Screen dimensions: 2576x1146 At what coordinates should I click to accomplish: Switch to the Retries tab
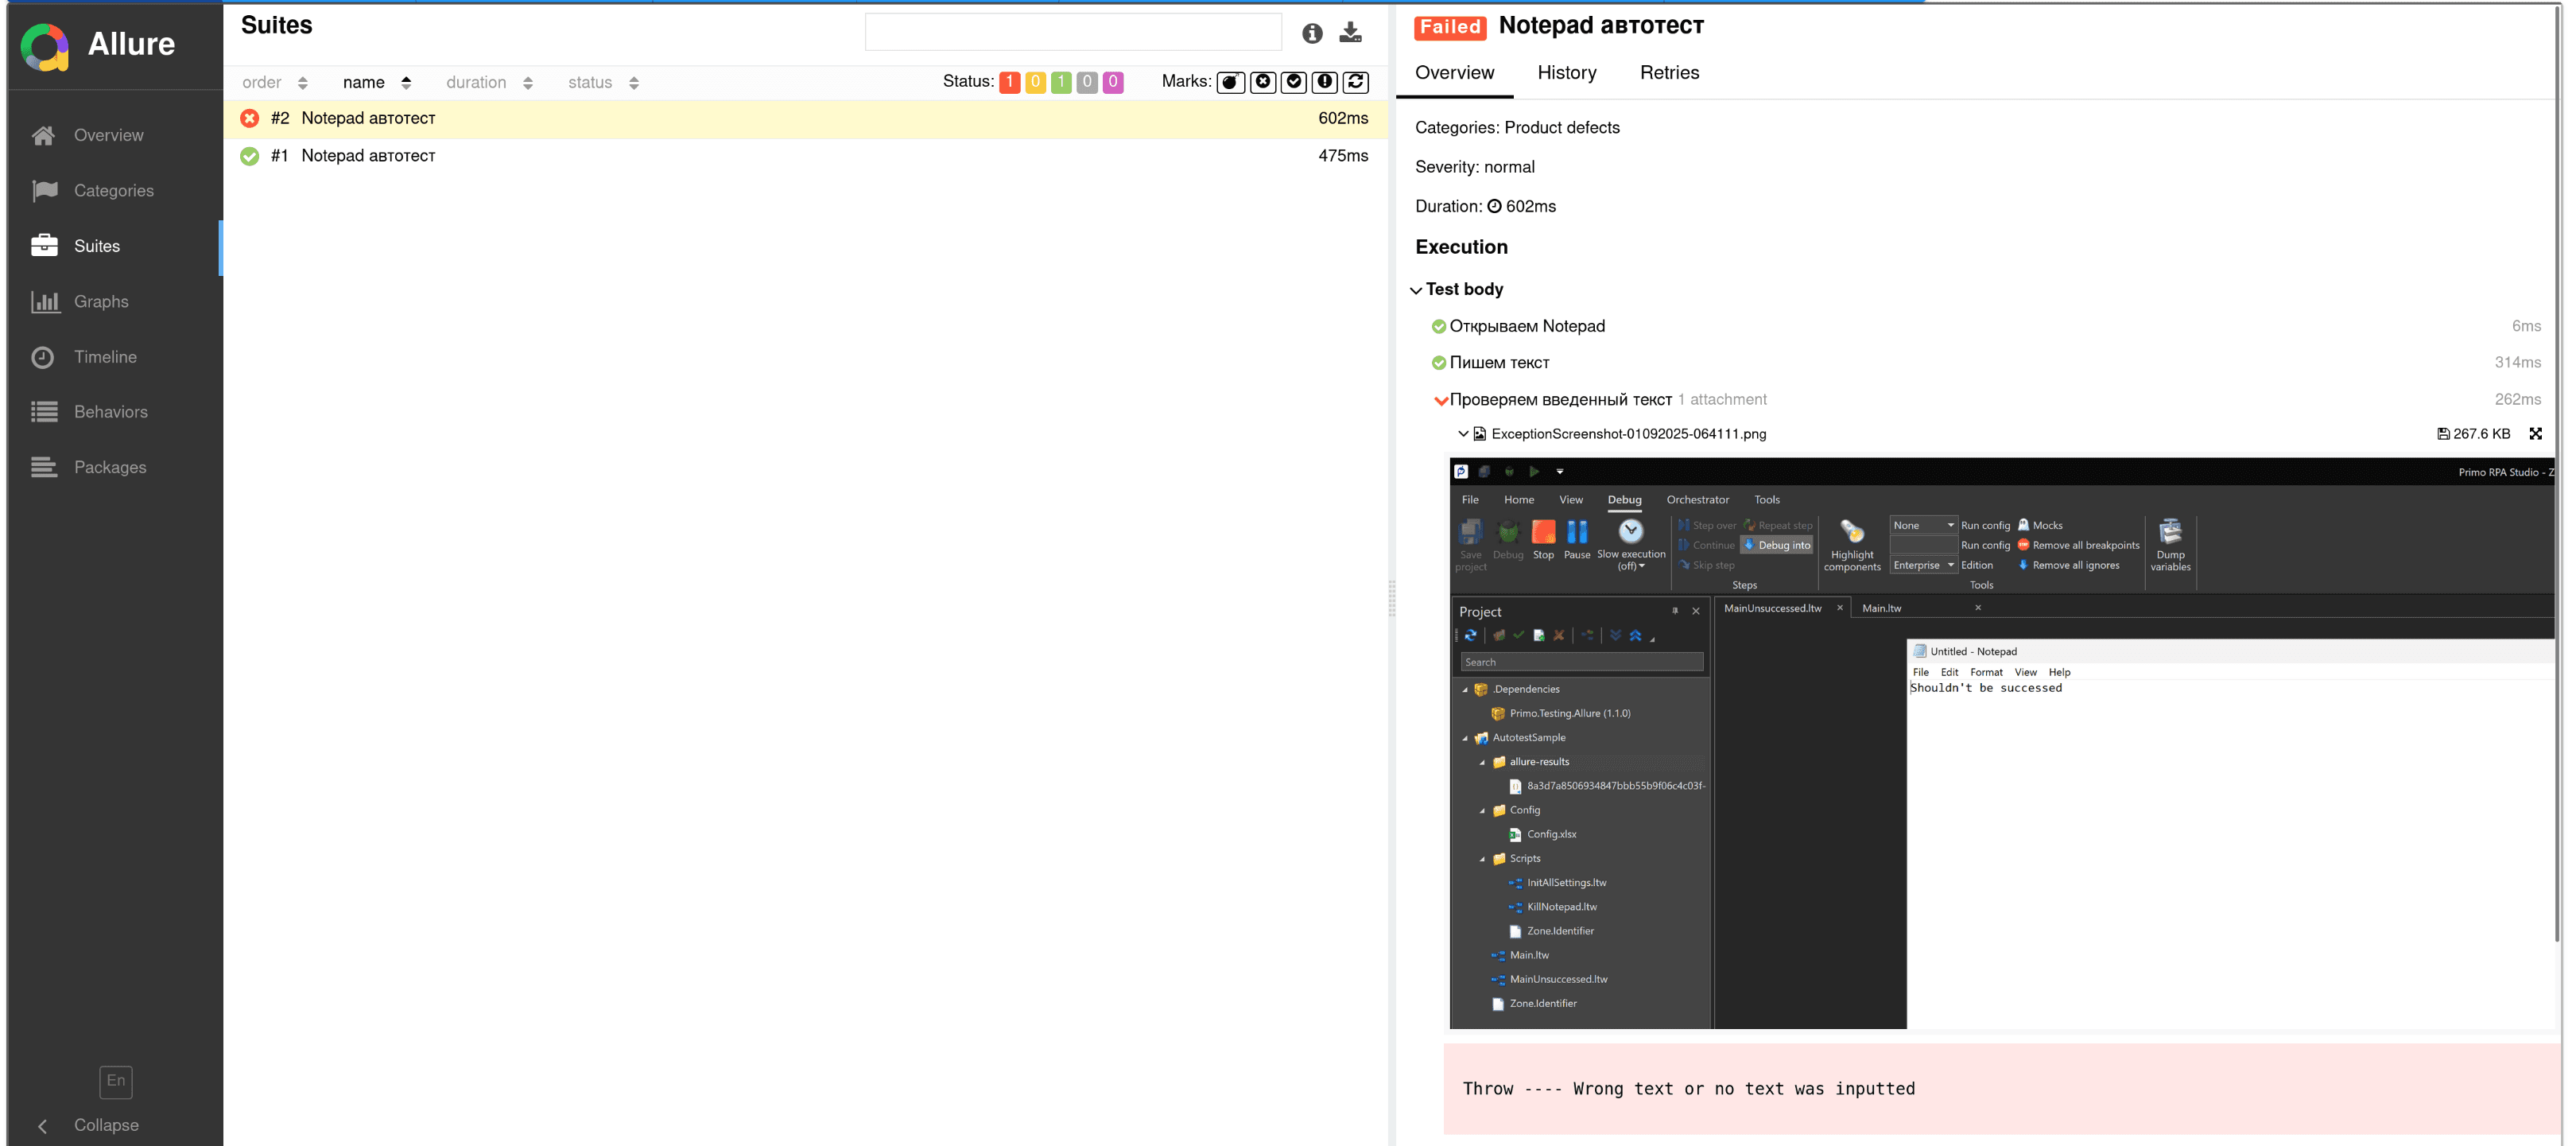click(1668, 72)
